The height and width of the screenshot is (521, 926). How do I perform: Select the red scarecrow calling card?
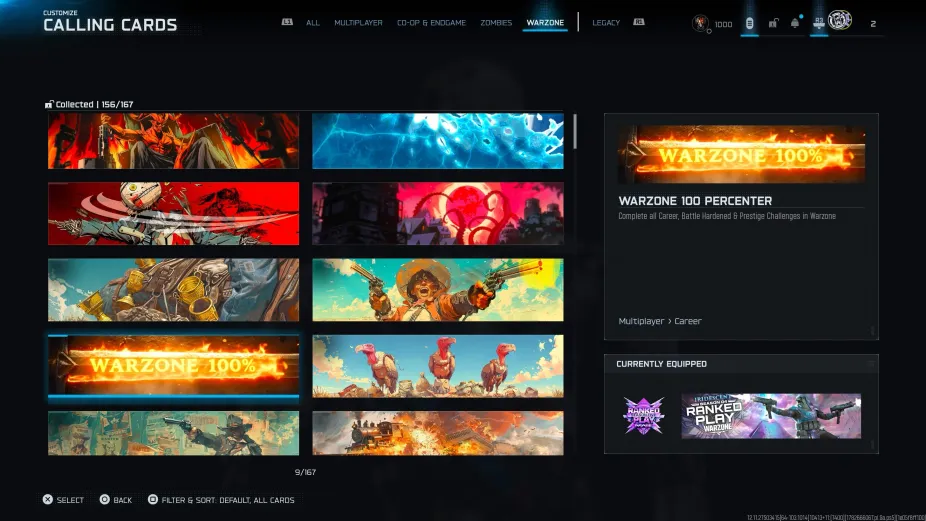(174, 213)
